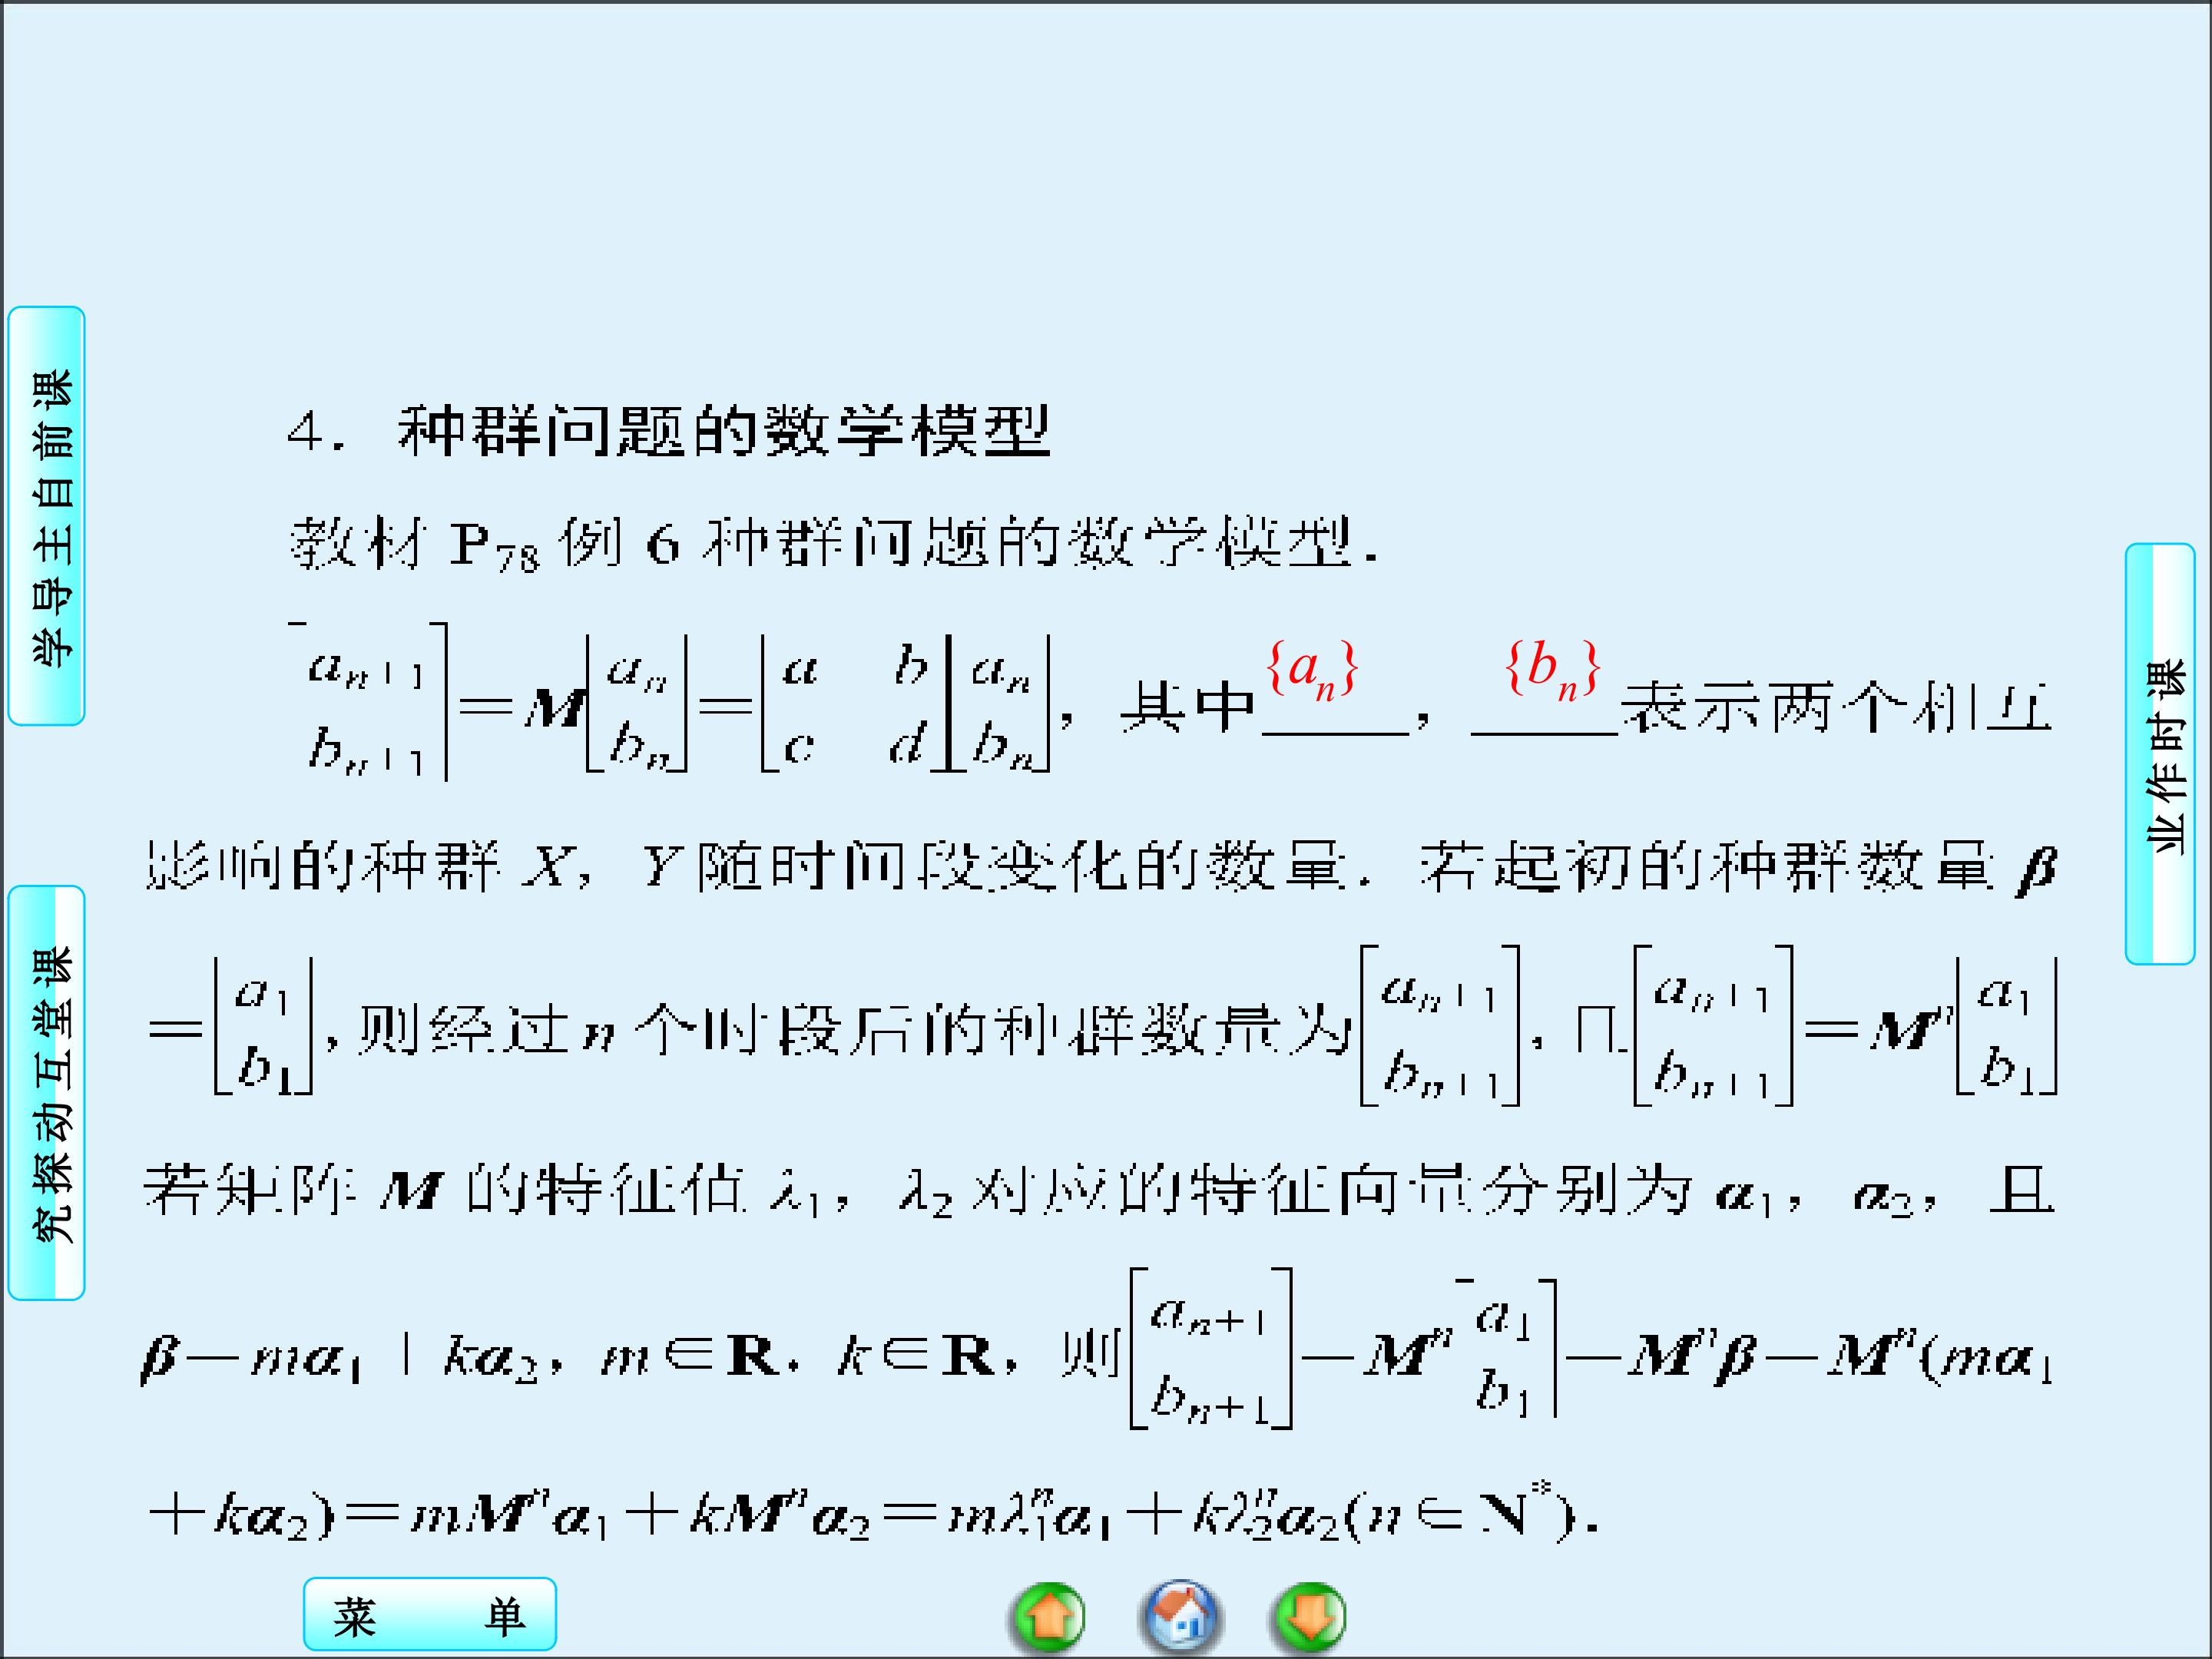The image size is (2212, 1659).
Task: Click the text 影响的种群 X, Y
Action: click(x=418, y=867)
